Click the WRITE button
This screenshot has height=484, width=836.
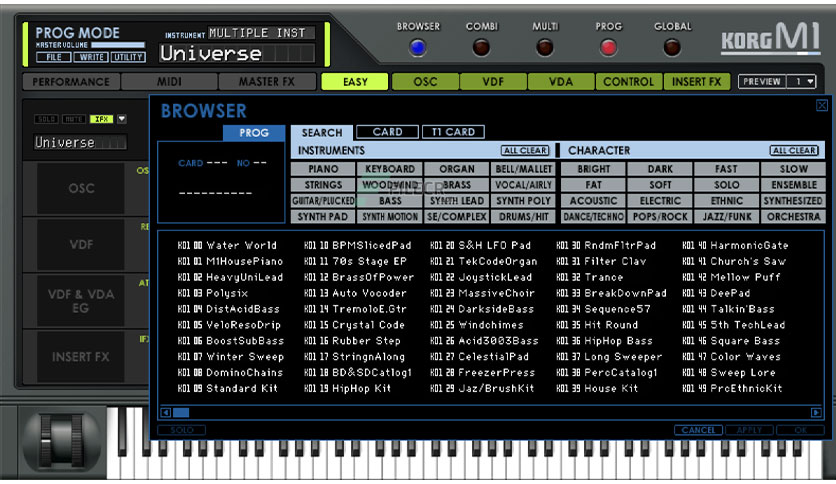pos(91,57)
